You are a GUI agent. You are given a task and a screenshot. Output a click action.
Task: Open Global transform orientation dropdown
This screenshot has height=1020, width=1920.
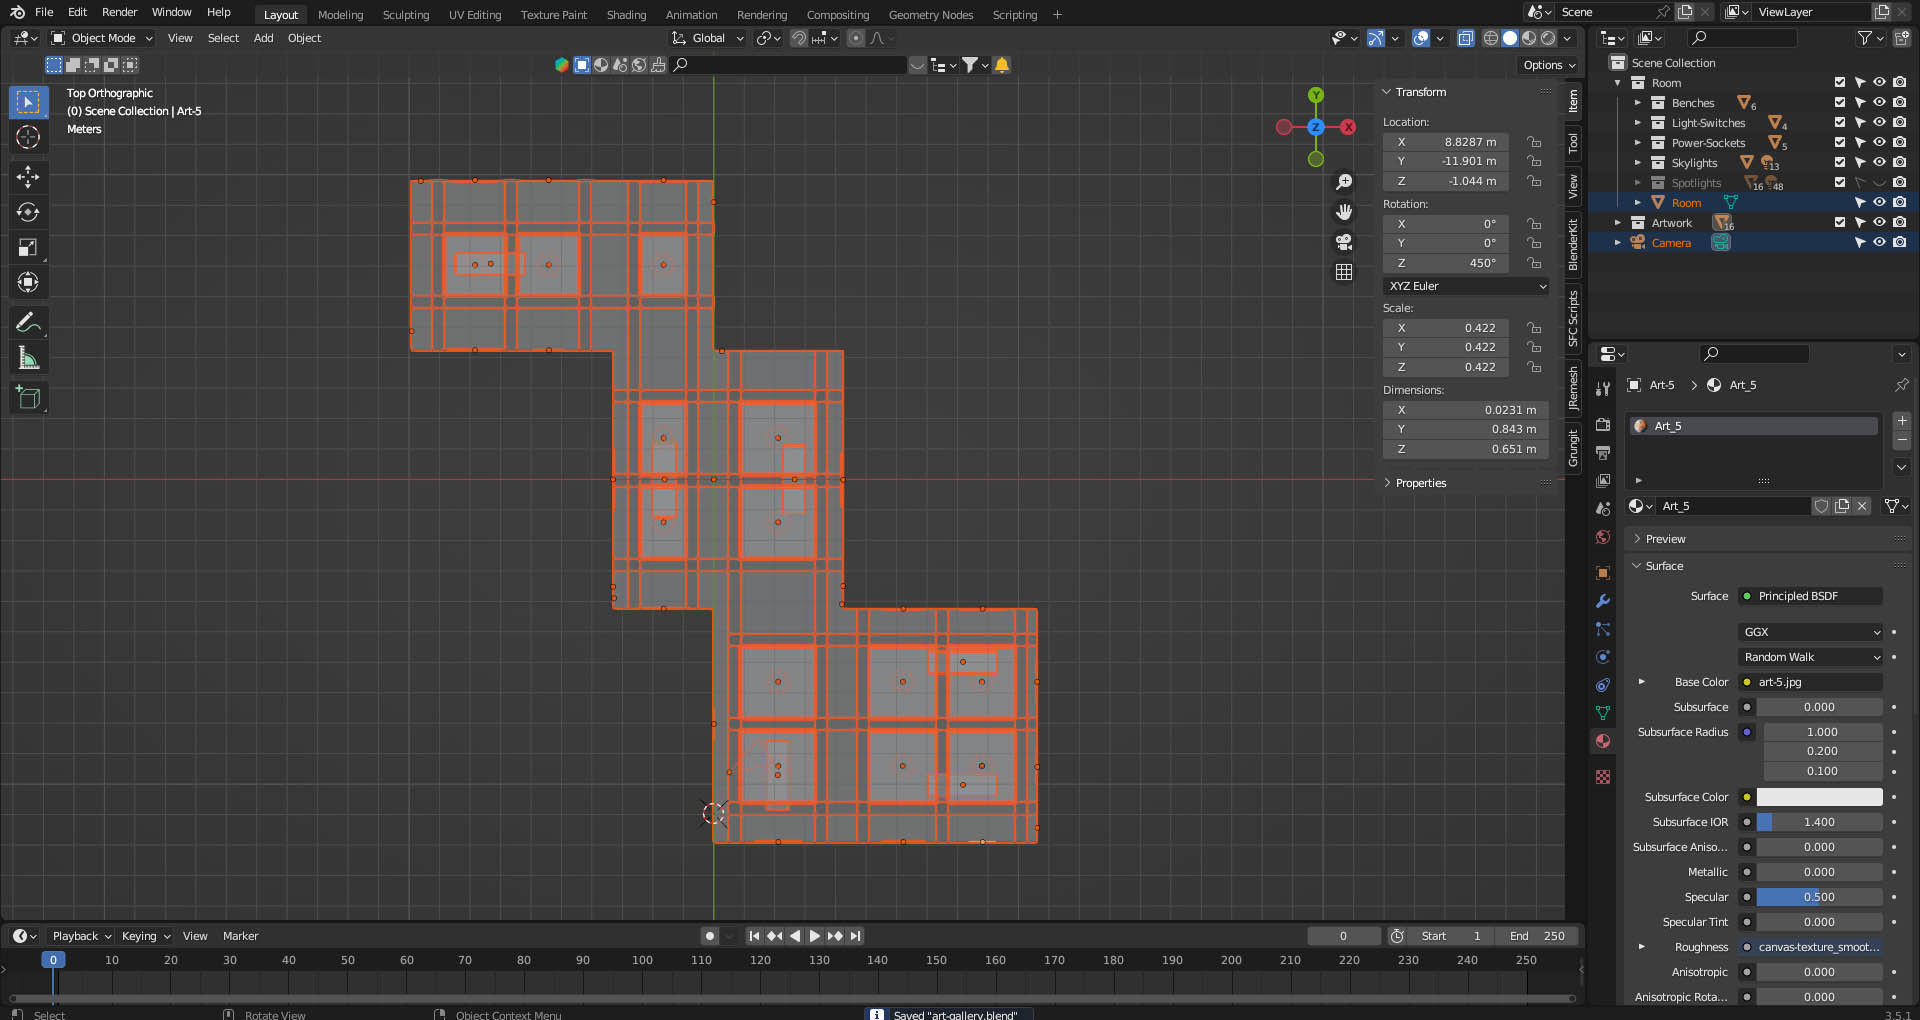pyautogui.click(x=708, y=38)
